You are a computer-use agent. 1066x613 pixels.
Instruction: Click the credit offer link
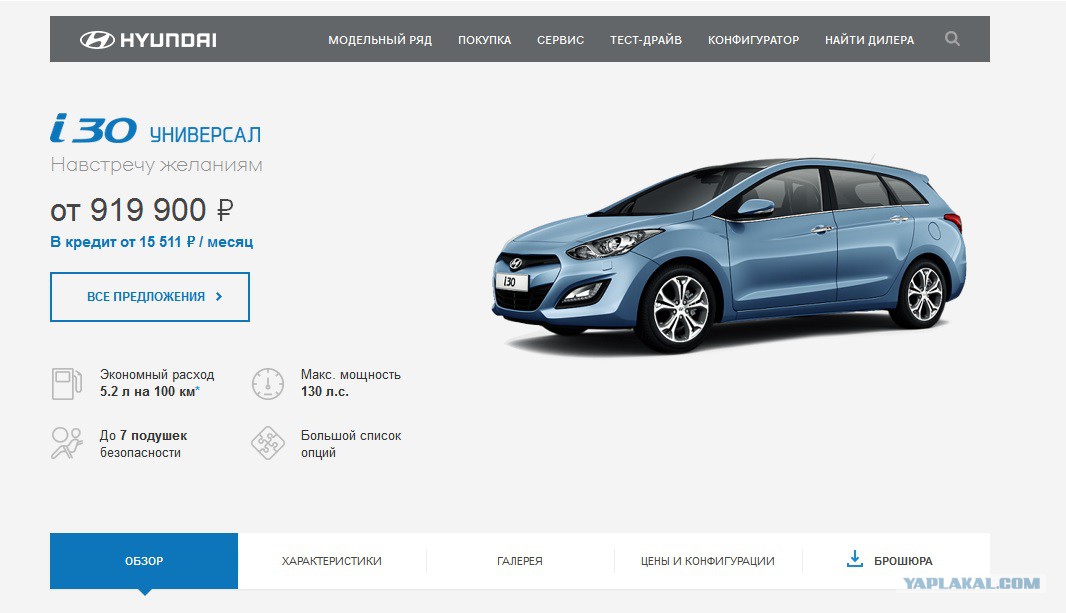point(152,242)
